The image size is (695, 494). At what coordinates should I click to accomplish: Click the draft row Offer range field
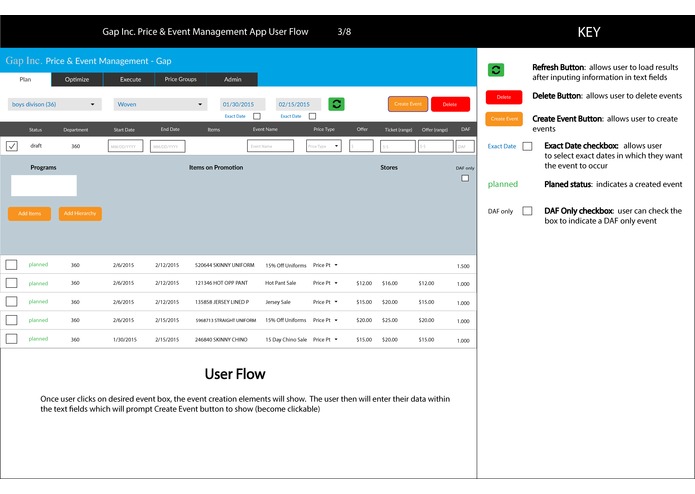436,146
